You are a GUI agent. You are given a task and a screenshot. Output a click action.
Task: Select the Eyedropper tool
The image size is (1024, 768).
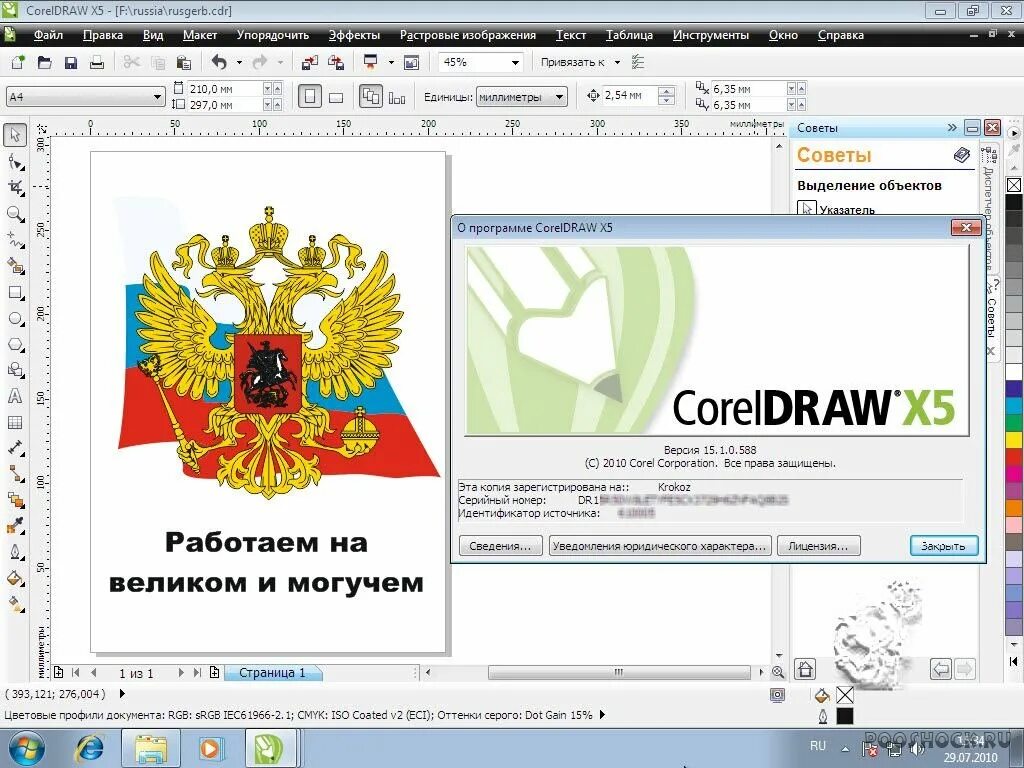[15, 526]
